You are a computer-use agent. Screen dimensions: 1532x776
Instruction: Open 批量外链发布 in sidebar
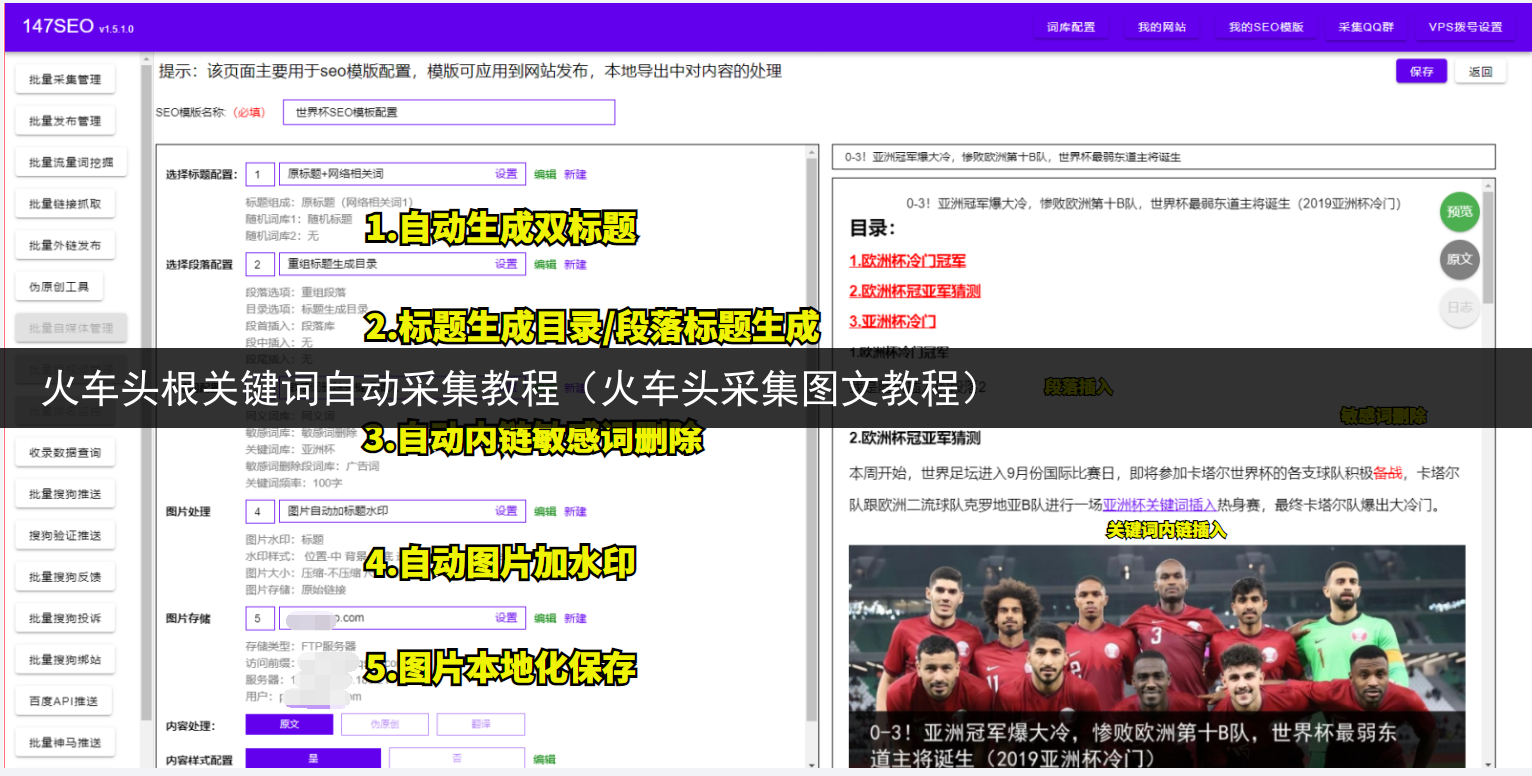coord(65,246)
